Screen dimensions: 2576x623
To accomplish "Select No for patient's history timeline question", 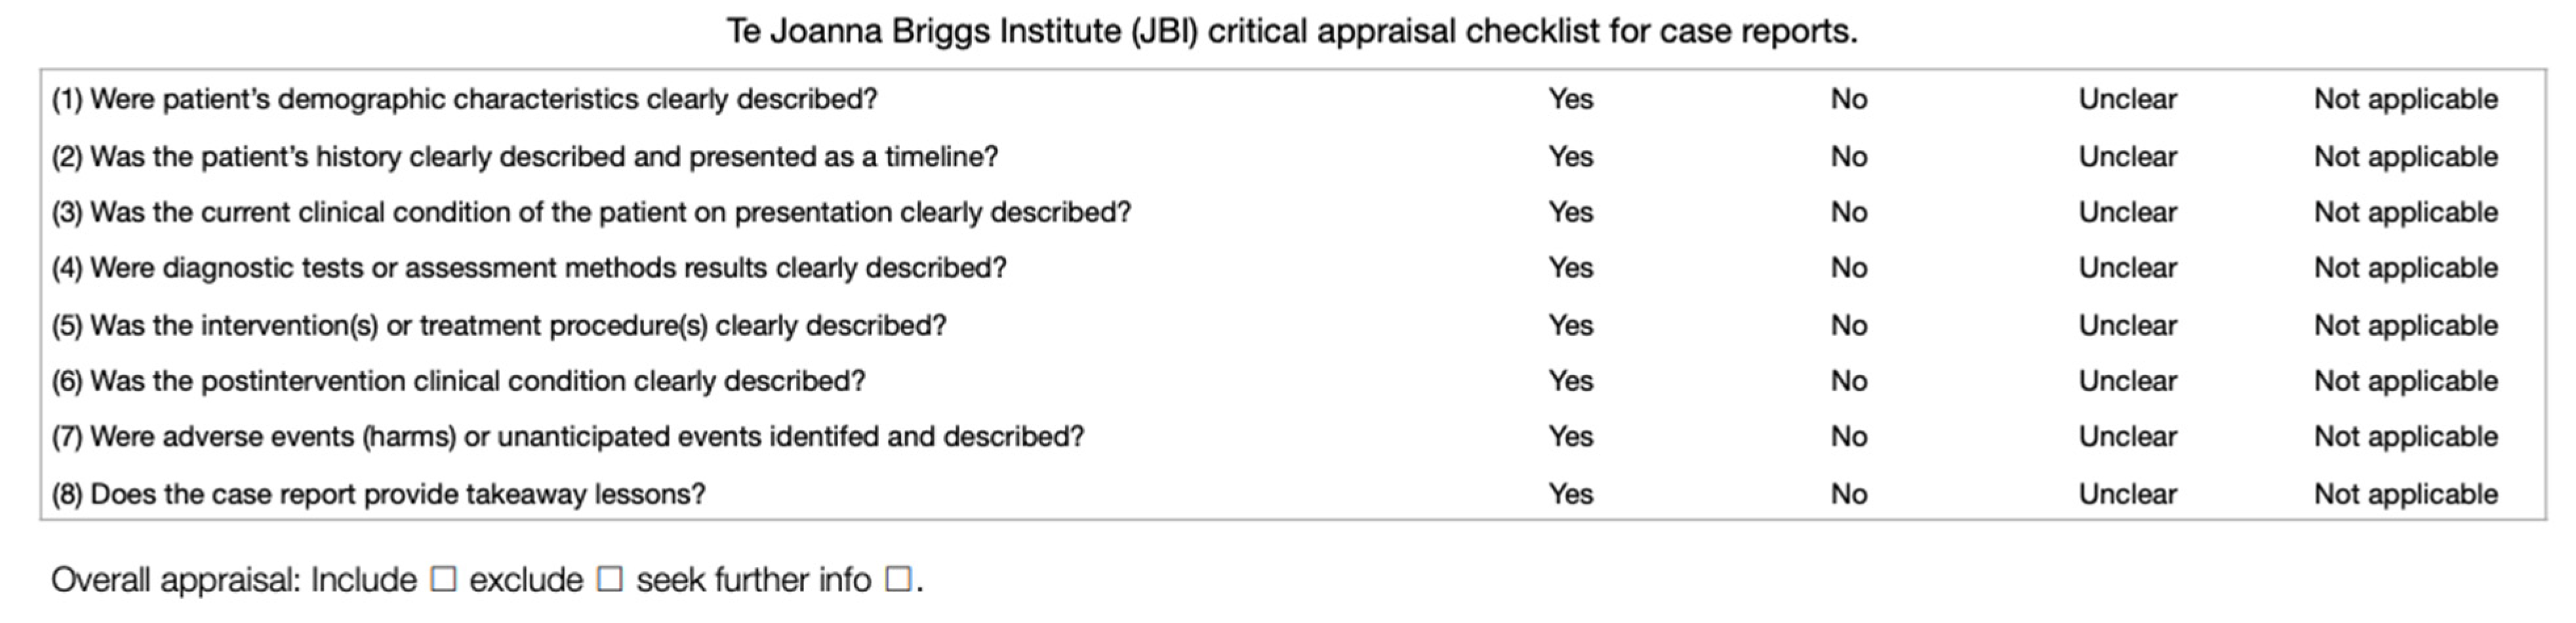I will point(1848,157).
